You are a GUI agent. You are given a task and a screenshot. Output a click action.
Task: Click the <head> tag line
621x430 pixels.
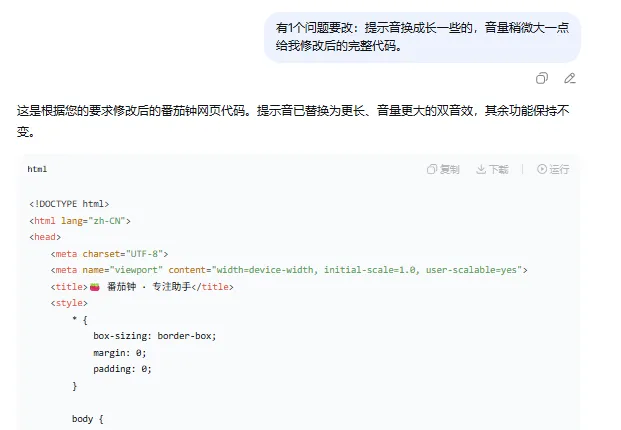(45, 237)
